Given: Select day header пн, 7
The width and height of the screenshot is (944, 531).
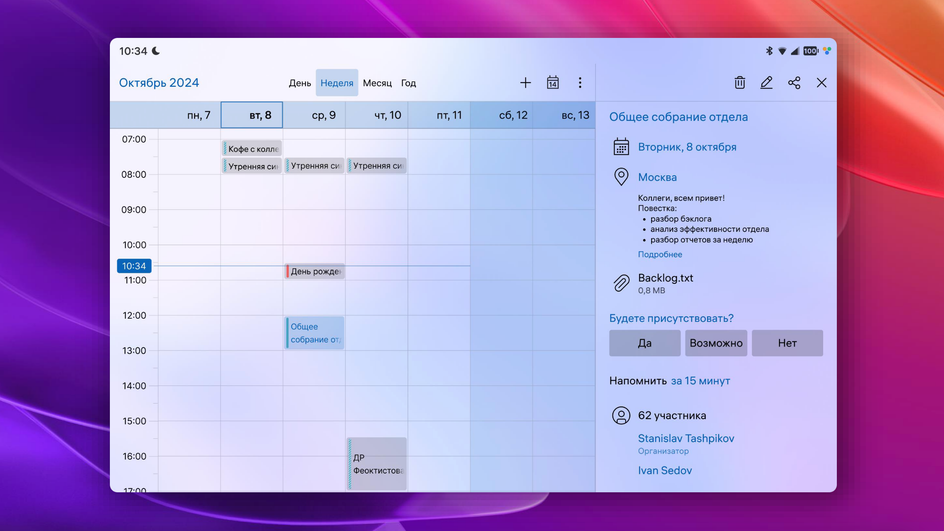Looking at the screenshot, I should pyautogui.click(x=190, y=115).
